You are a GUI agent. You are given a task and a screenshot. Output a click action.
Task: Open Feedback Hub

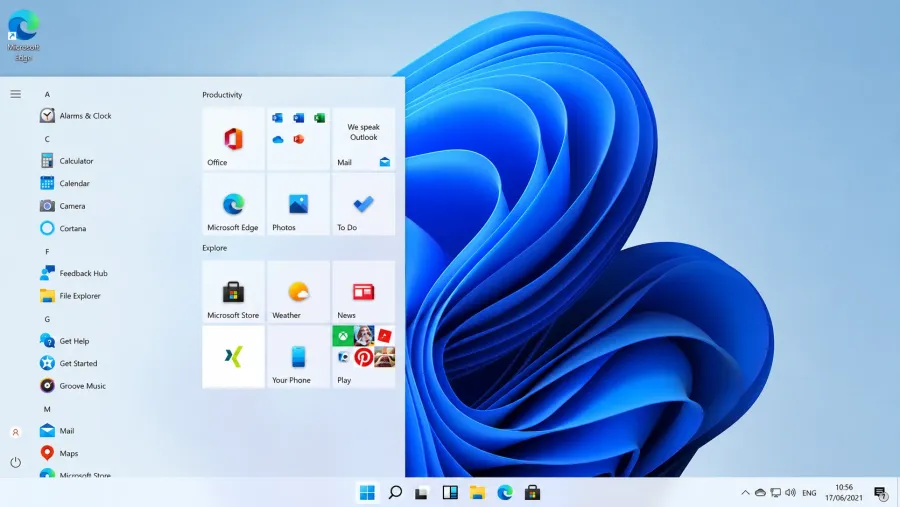(x=74, y=273)
